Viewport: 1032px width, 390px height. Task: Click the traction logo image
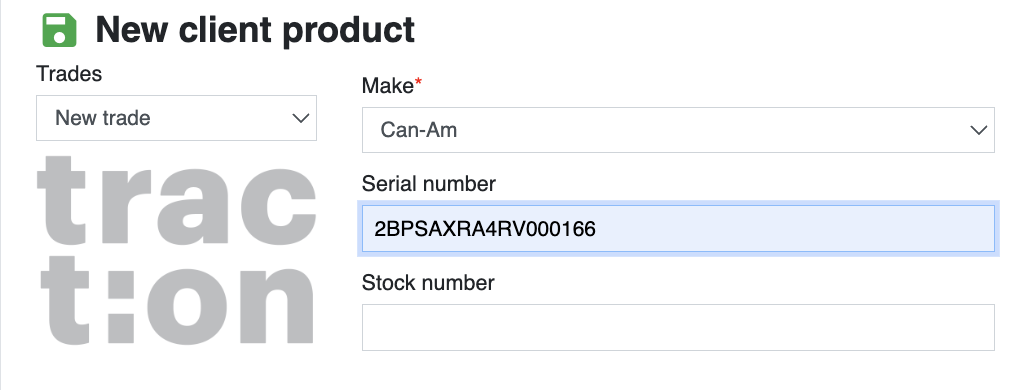176,250
